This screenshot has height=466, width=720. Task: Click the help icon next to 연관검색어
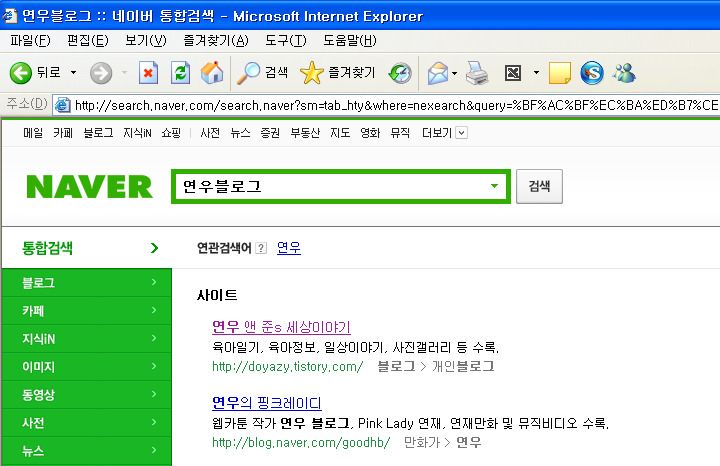click(x=261, y=248)
